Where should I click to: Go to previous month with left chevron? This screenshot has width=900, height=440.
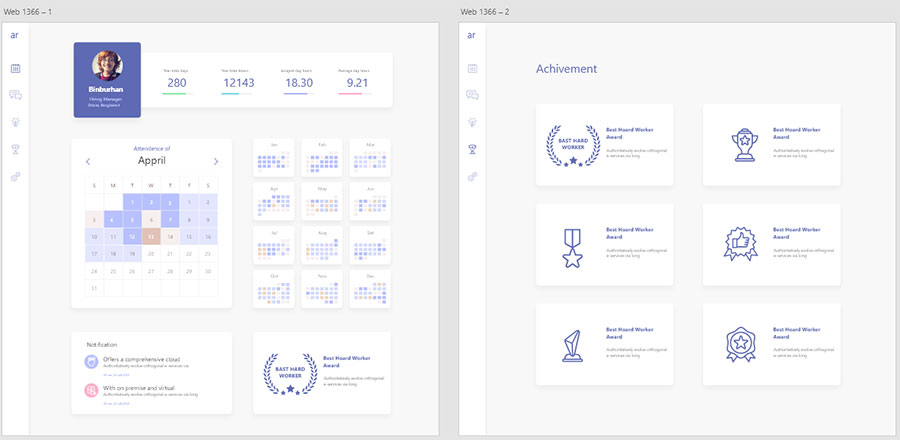click(x=88, y=162)
